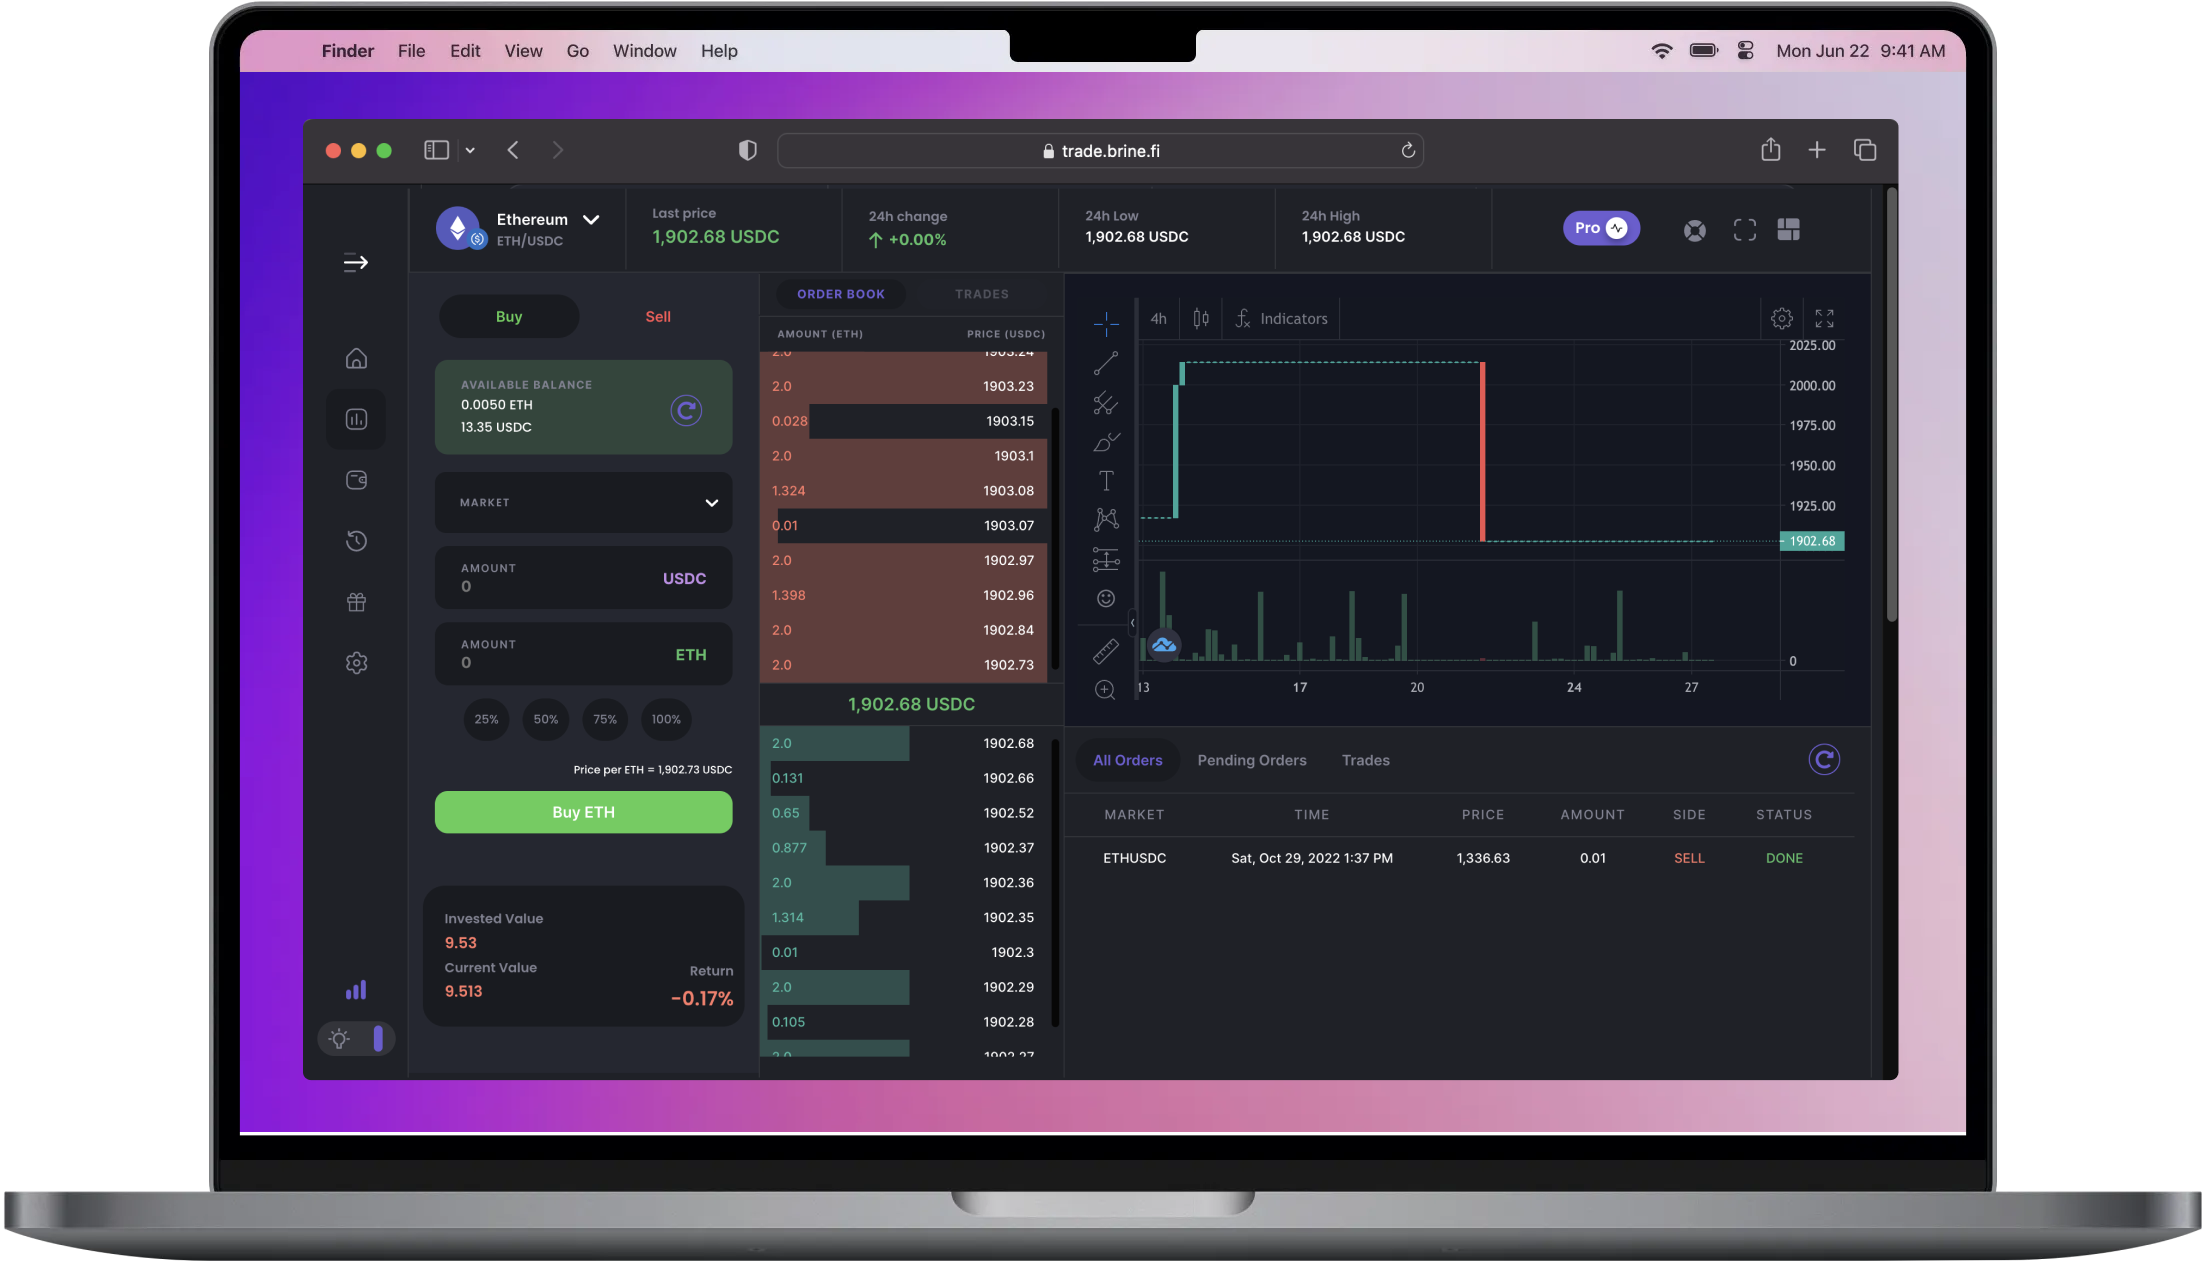Select the trend line drawing tool

click(x=1105, y=363)
